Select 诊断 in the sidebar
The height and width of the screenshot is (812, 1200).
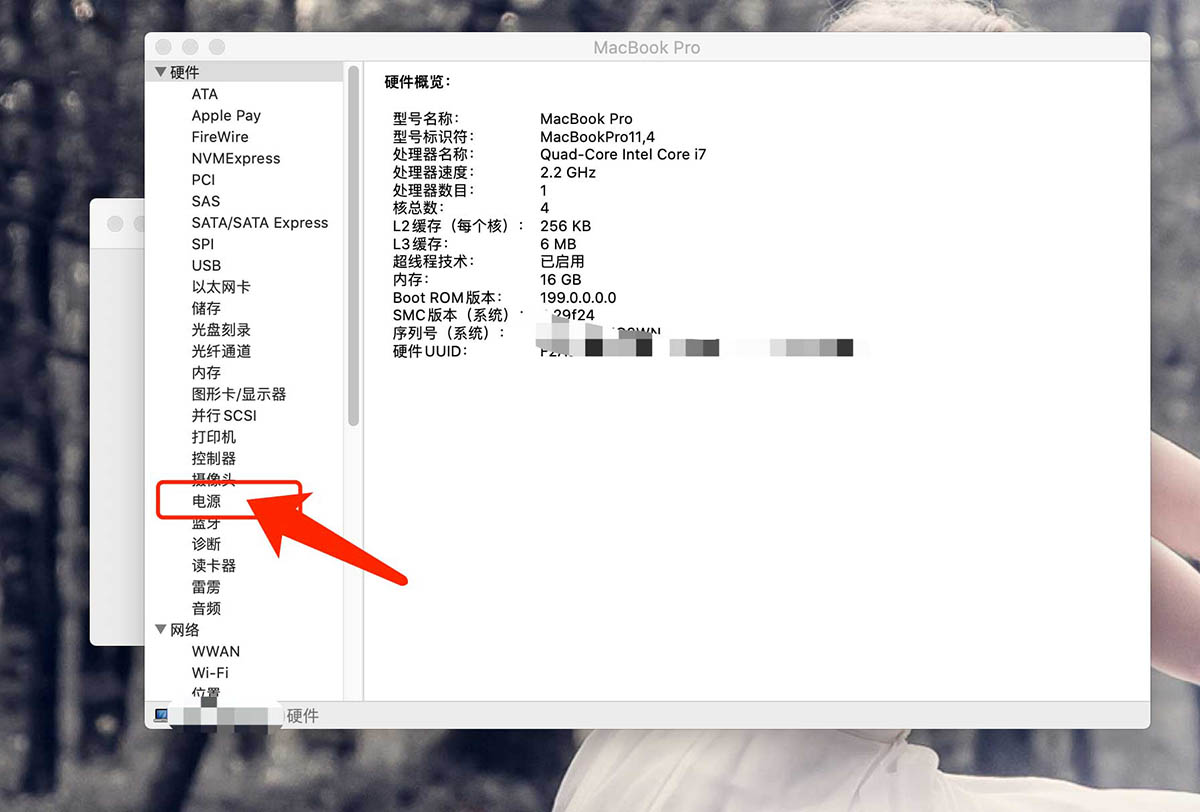[206, 544]
